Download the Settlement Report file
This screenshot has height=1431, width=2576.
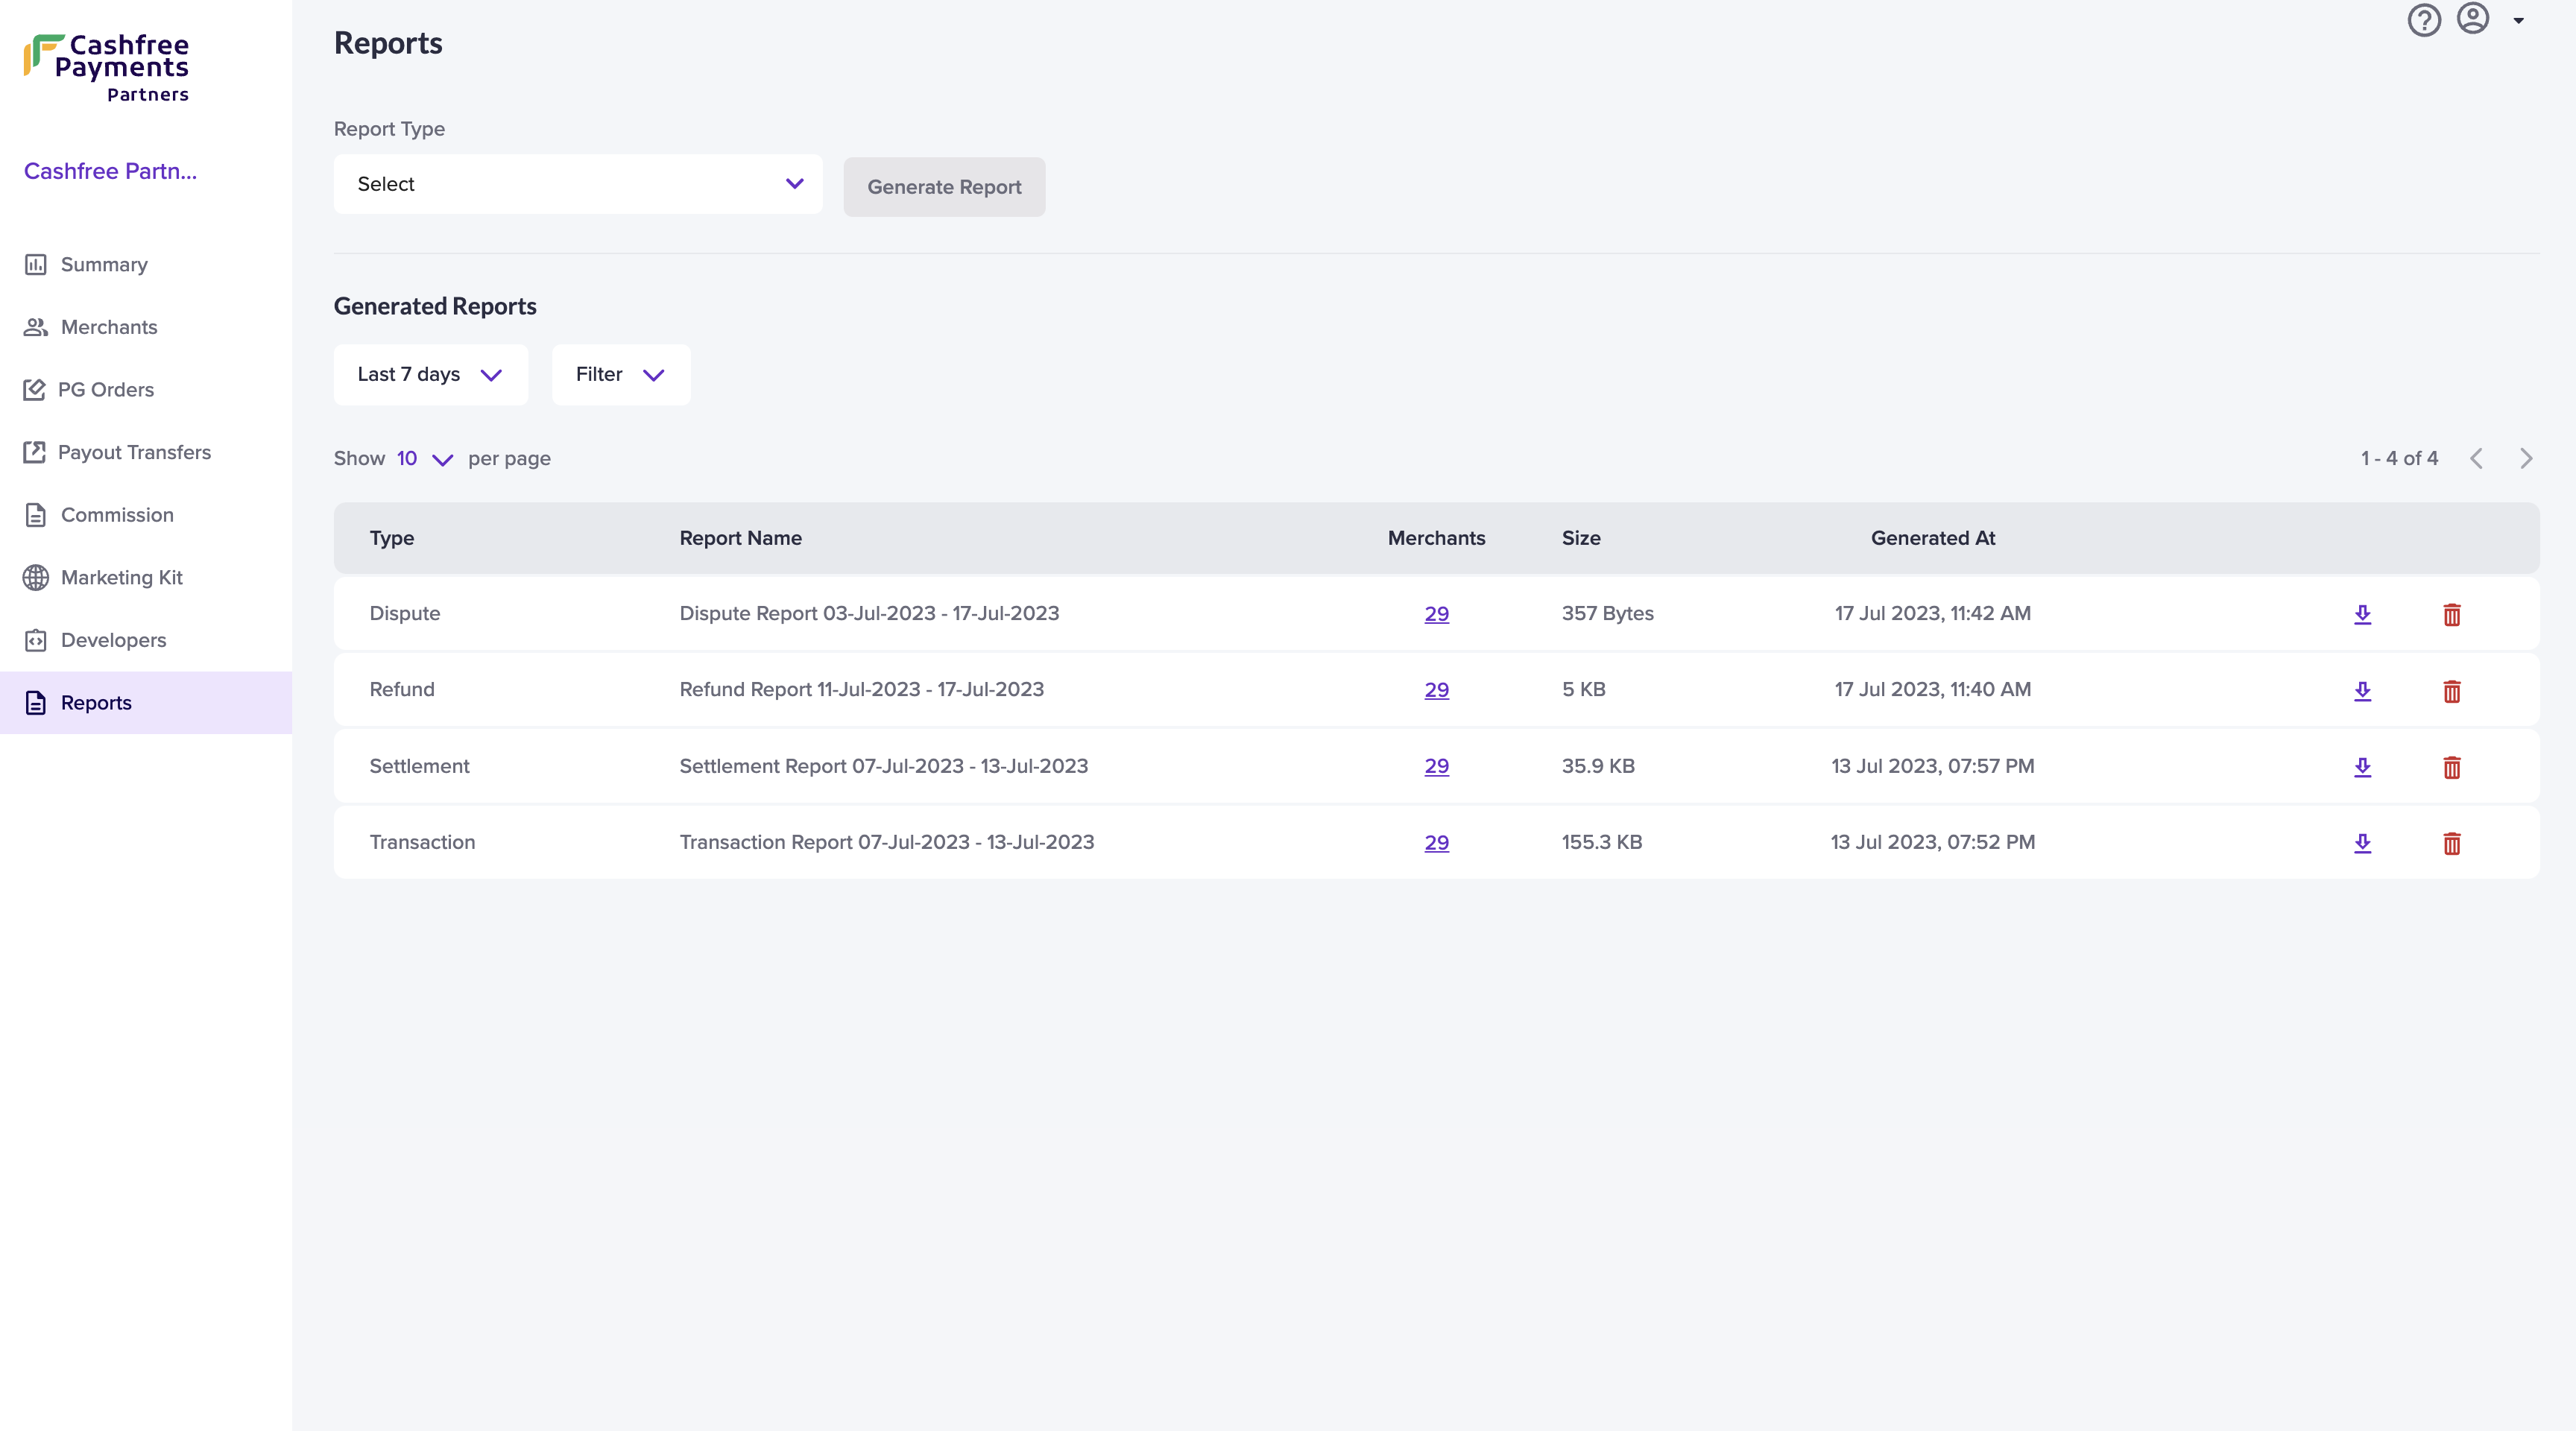tap(2362, 767)
